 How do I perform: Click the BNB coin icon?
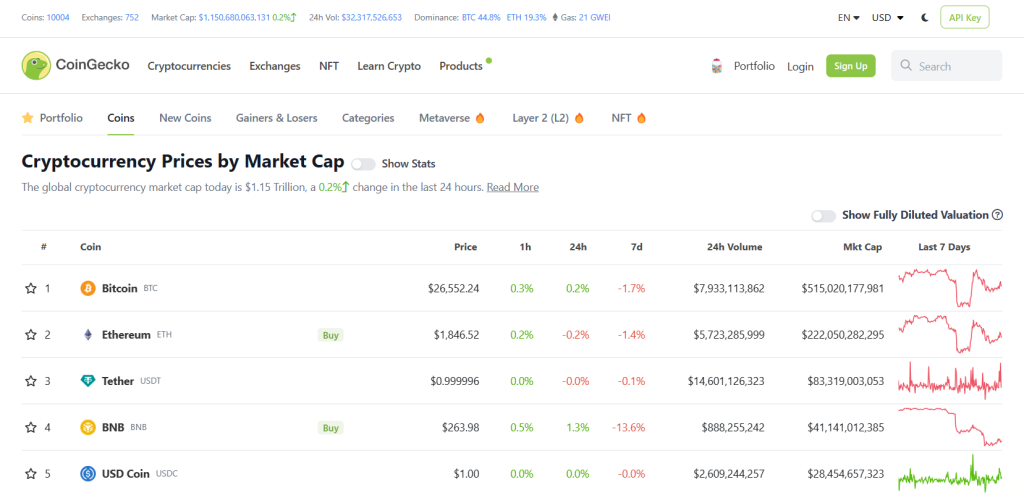click(88, 428)
